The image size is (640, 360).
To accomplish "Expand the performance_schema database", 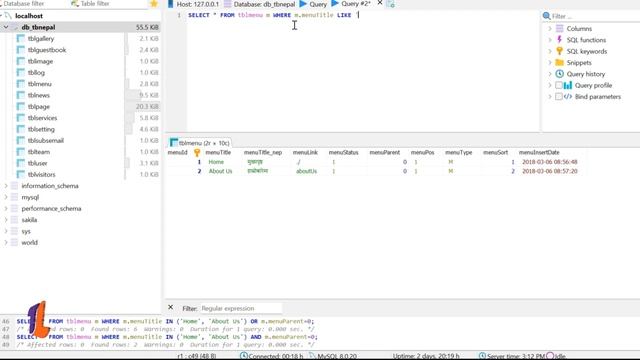I will point(6,209).
